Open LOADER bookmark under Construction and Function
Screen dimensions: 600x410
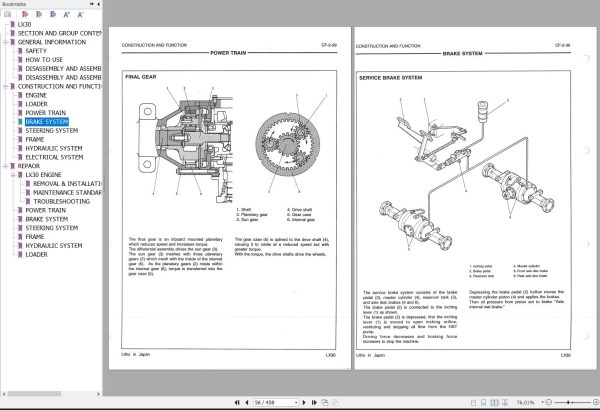point(36,104)
